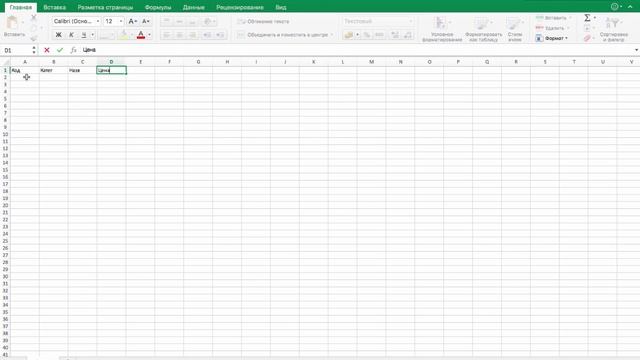Viewport: 640px width, 360px height.
Task: Select cell B1 with Катег
Action: point(53,70)
